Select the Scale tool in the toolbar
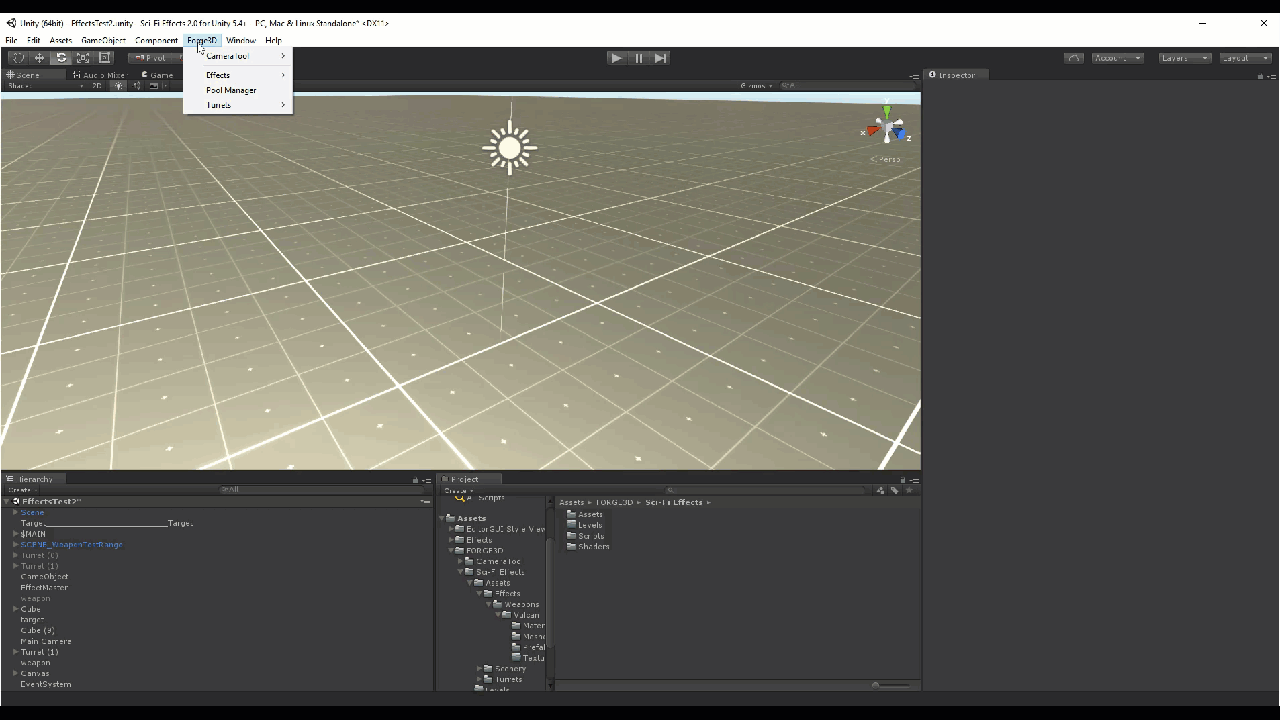 coord(83,58)
